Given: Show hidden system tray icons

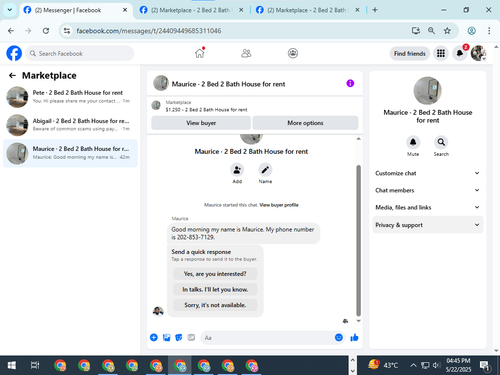Looking at the screenshot, I should pyautogui.click(x=413, y=365).
